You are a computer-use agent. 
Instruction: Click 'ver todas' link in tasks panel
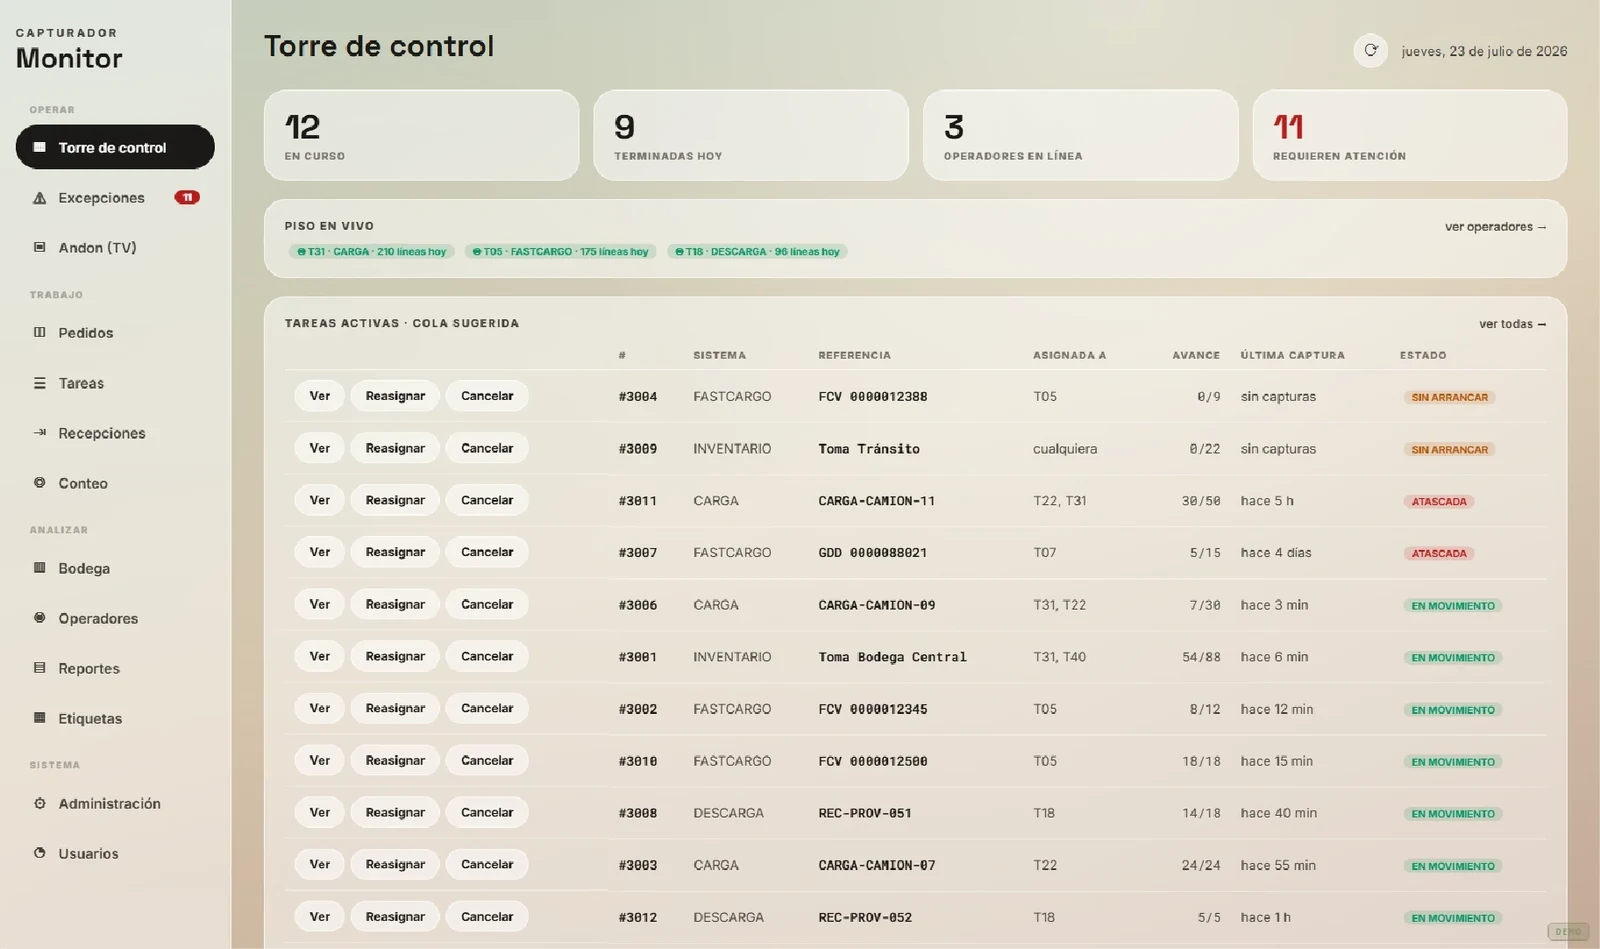(x=1512, y=324)
